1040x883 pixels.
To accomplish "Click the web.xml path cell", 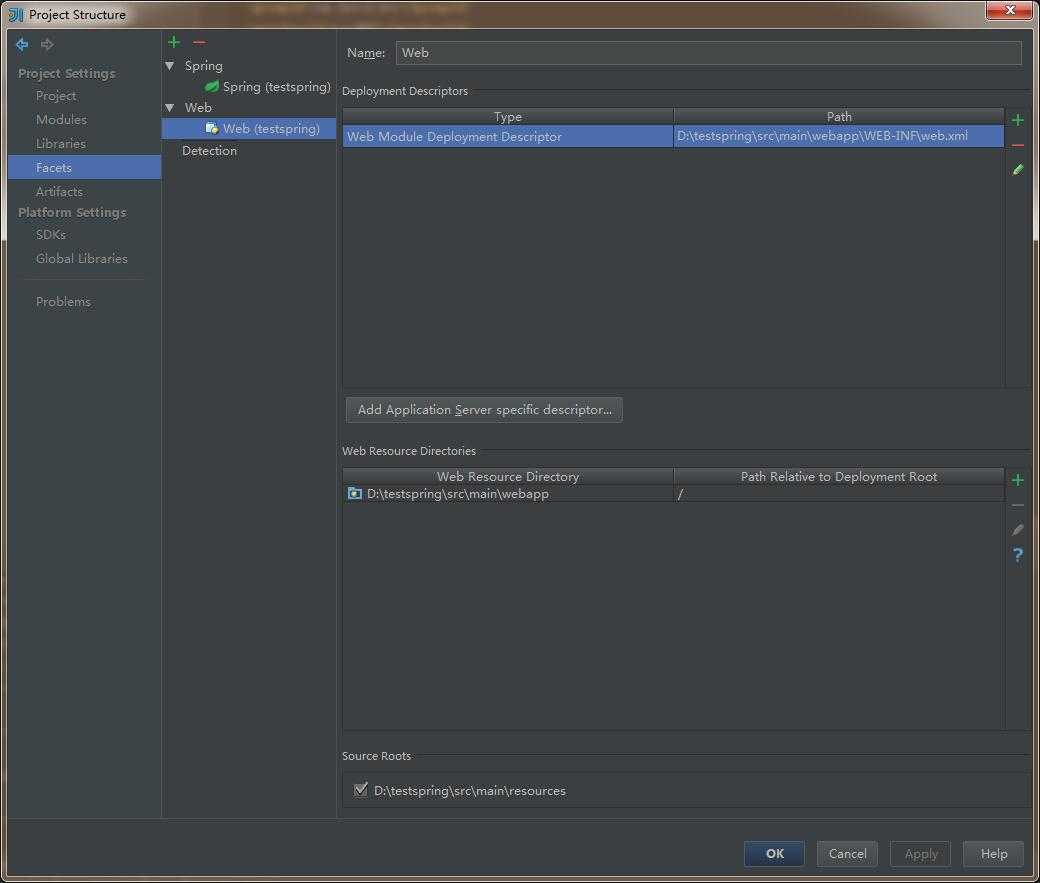I will [838, 136].
